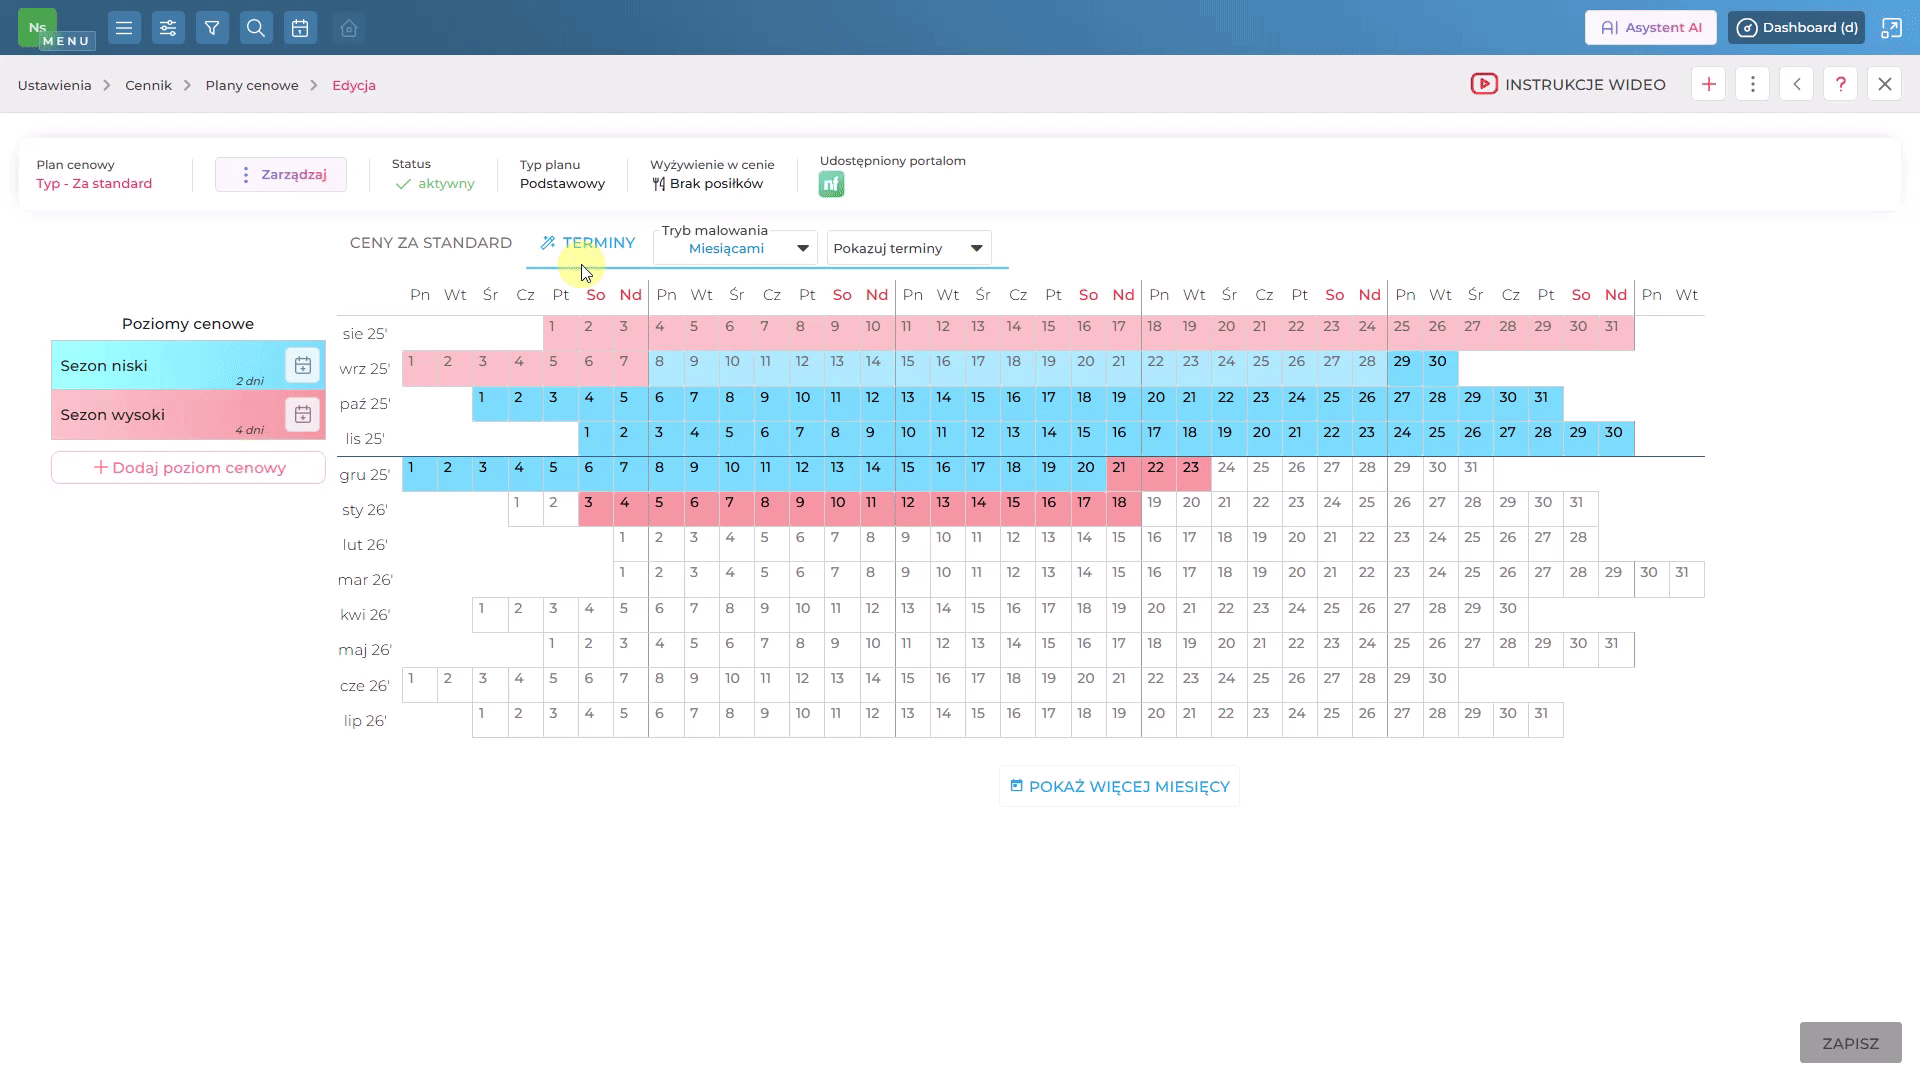Select the TERMINY tab
Screen dimensions: 1920x1080
(x=588, y=243)
